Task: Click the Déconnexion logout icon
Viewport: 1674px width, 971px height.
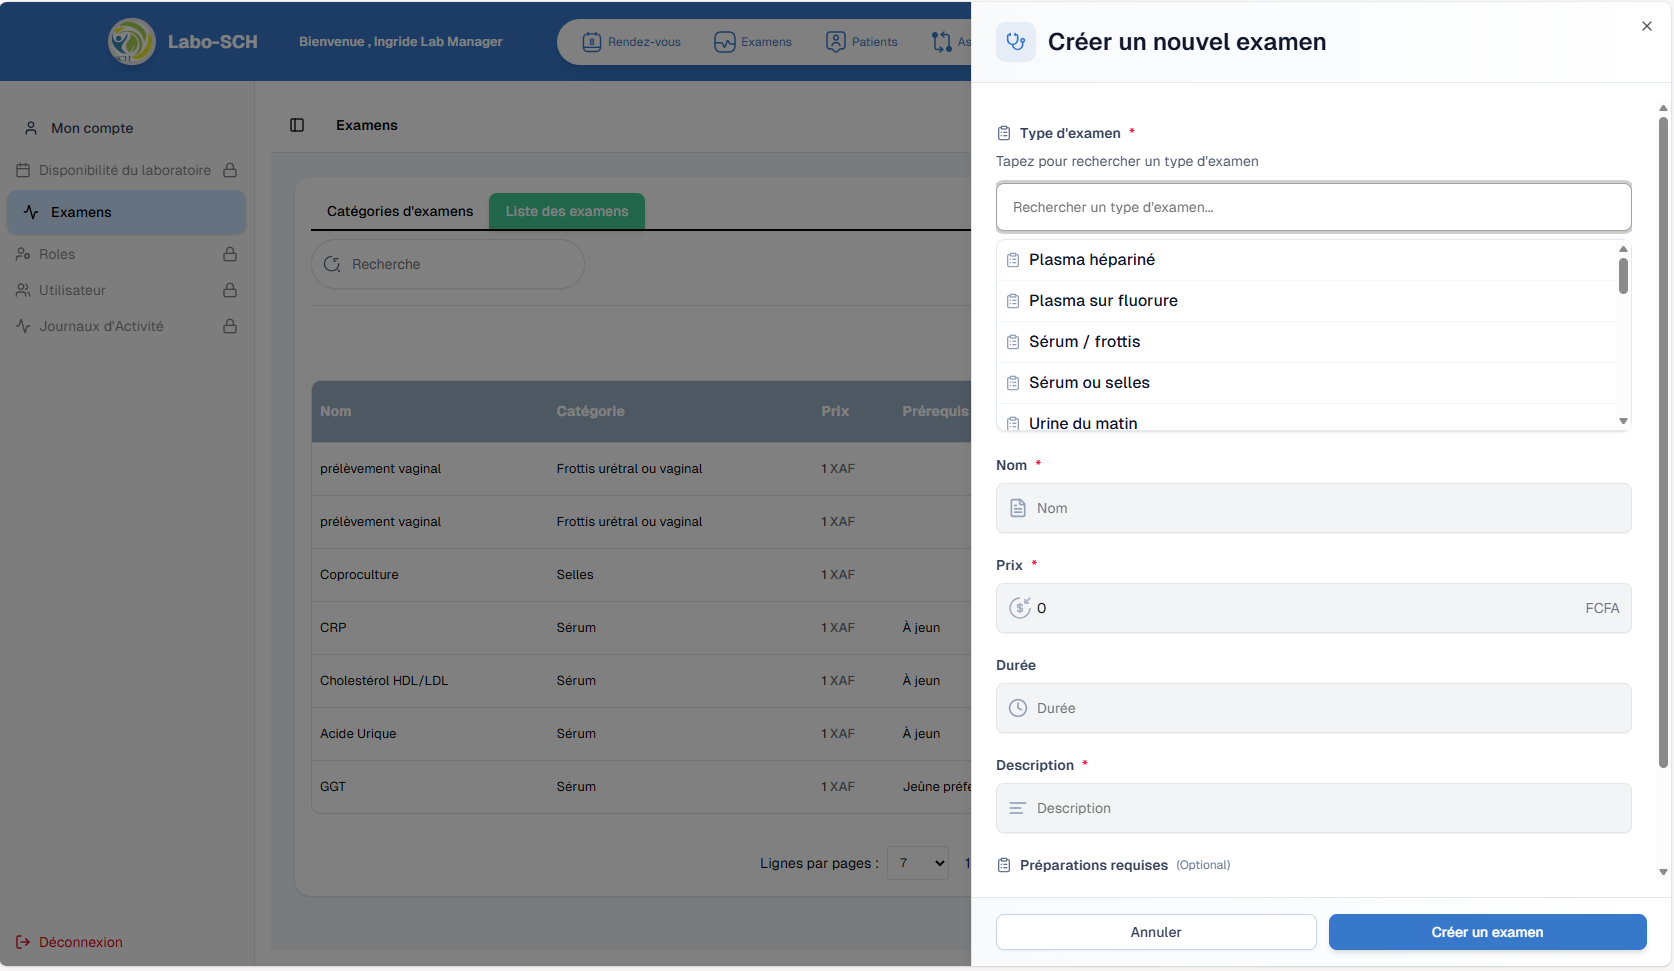Action: coord(23,942)
